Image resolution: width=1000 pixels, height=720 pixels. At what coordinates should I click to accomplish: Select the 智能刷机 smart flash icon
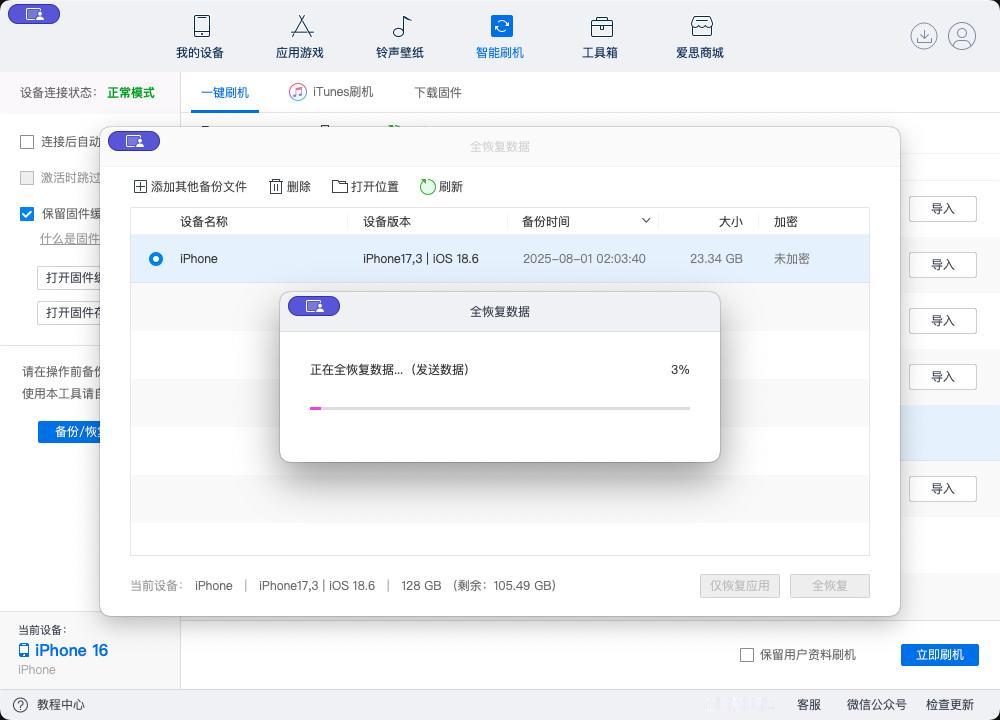tap(501, 26)
